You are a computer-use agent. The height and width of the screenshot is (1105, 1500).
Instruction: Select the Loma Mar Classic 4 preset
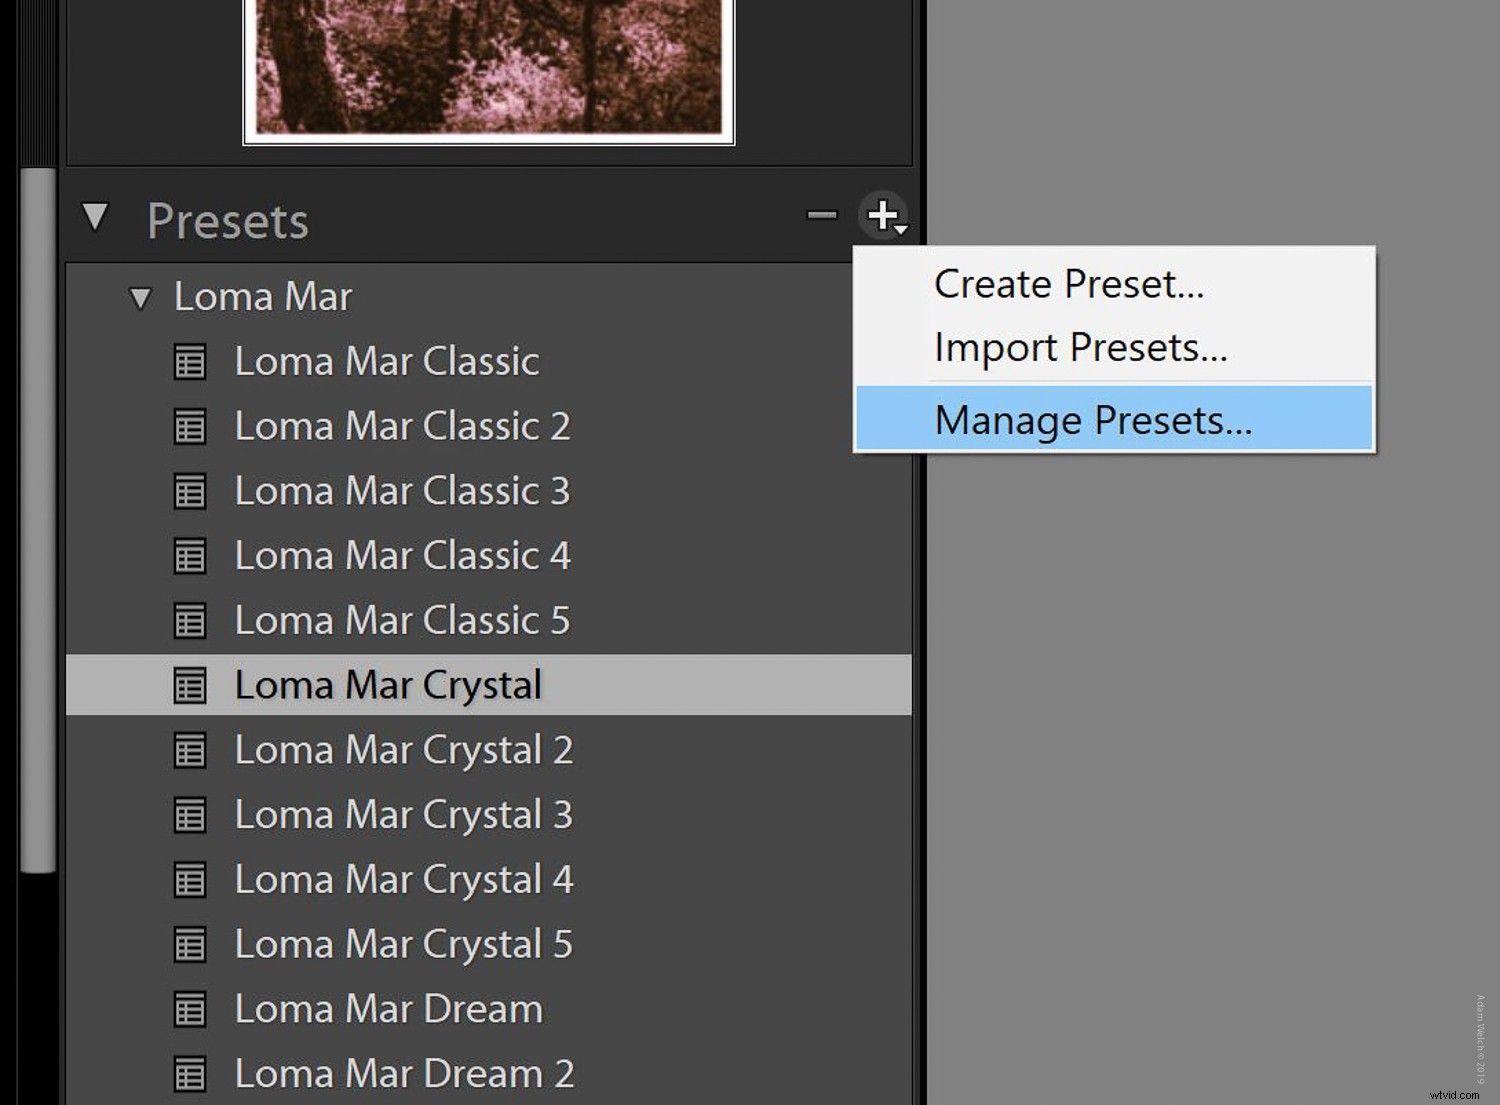tap(403, 556)
